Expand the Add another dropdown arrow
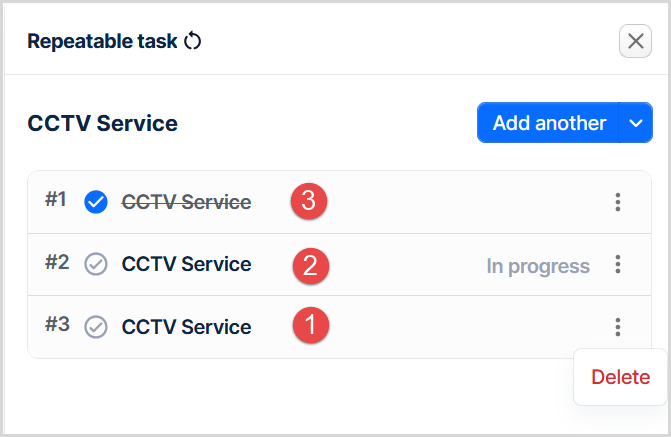The height and width of the screenshot is (437, 671). click(636, 123)
